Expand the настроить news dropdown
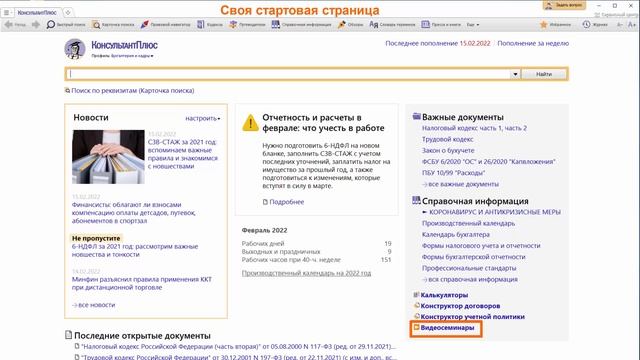Viewport: 640px width, 360px height. (x=202, y=118)
